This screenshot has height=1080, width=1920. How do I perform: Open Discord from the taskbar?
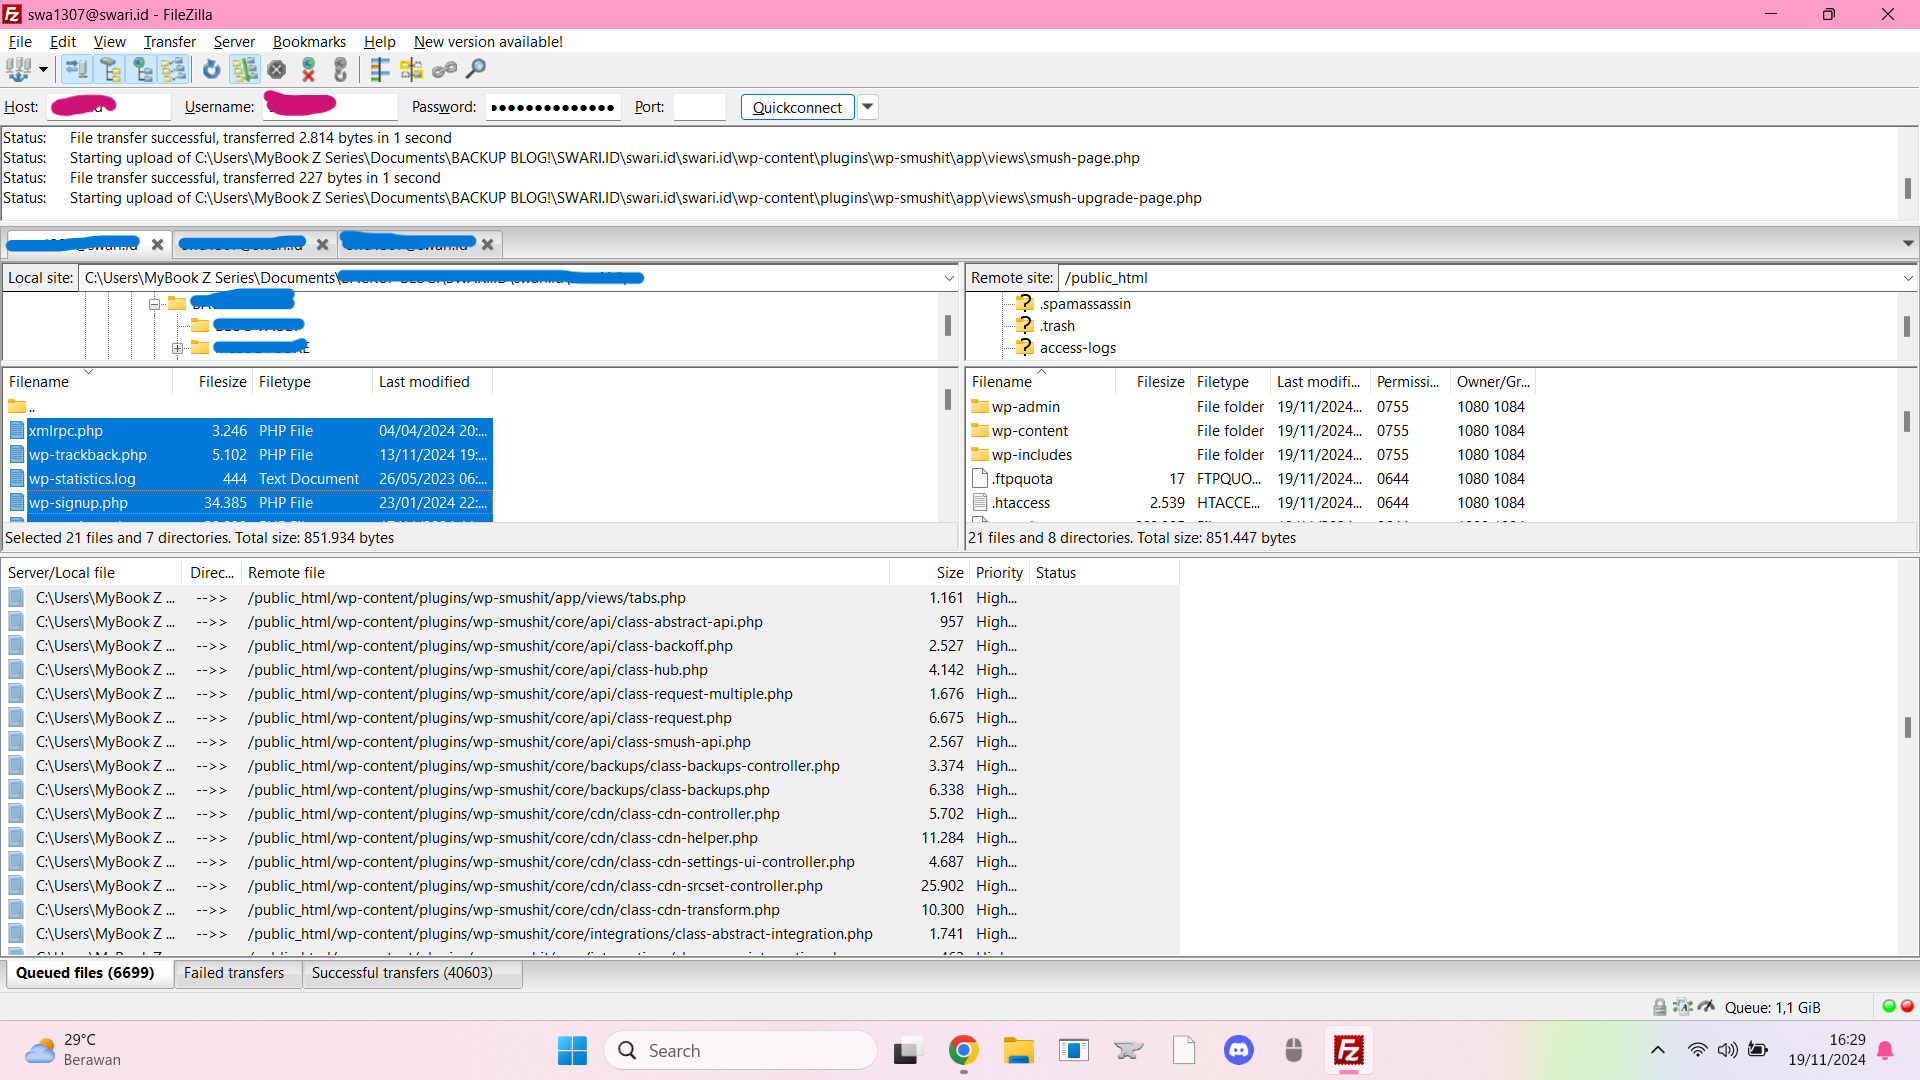coord(1239,1050)
